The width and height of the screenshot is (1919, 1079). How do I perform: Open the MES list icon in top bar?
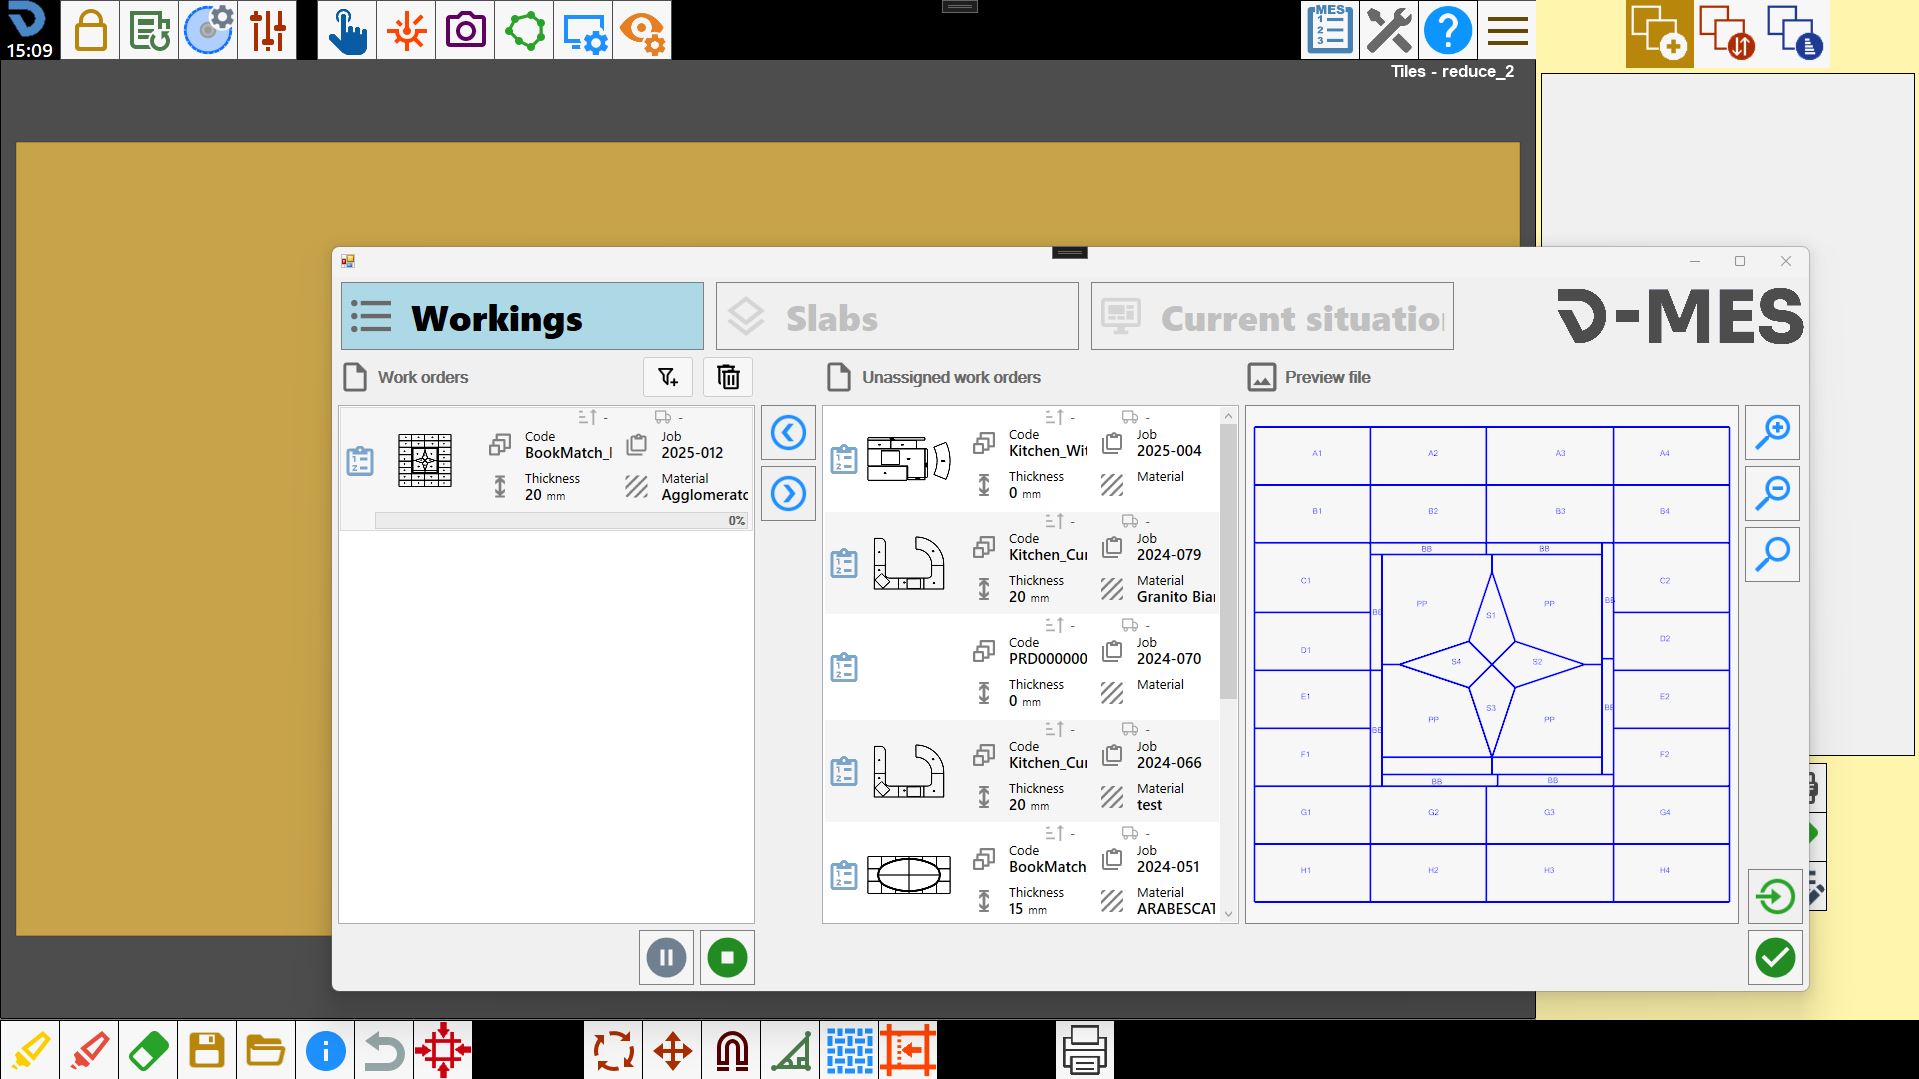pyautogui.click(x=1330, y=30)
